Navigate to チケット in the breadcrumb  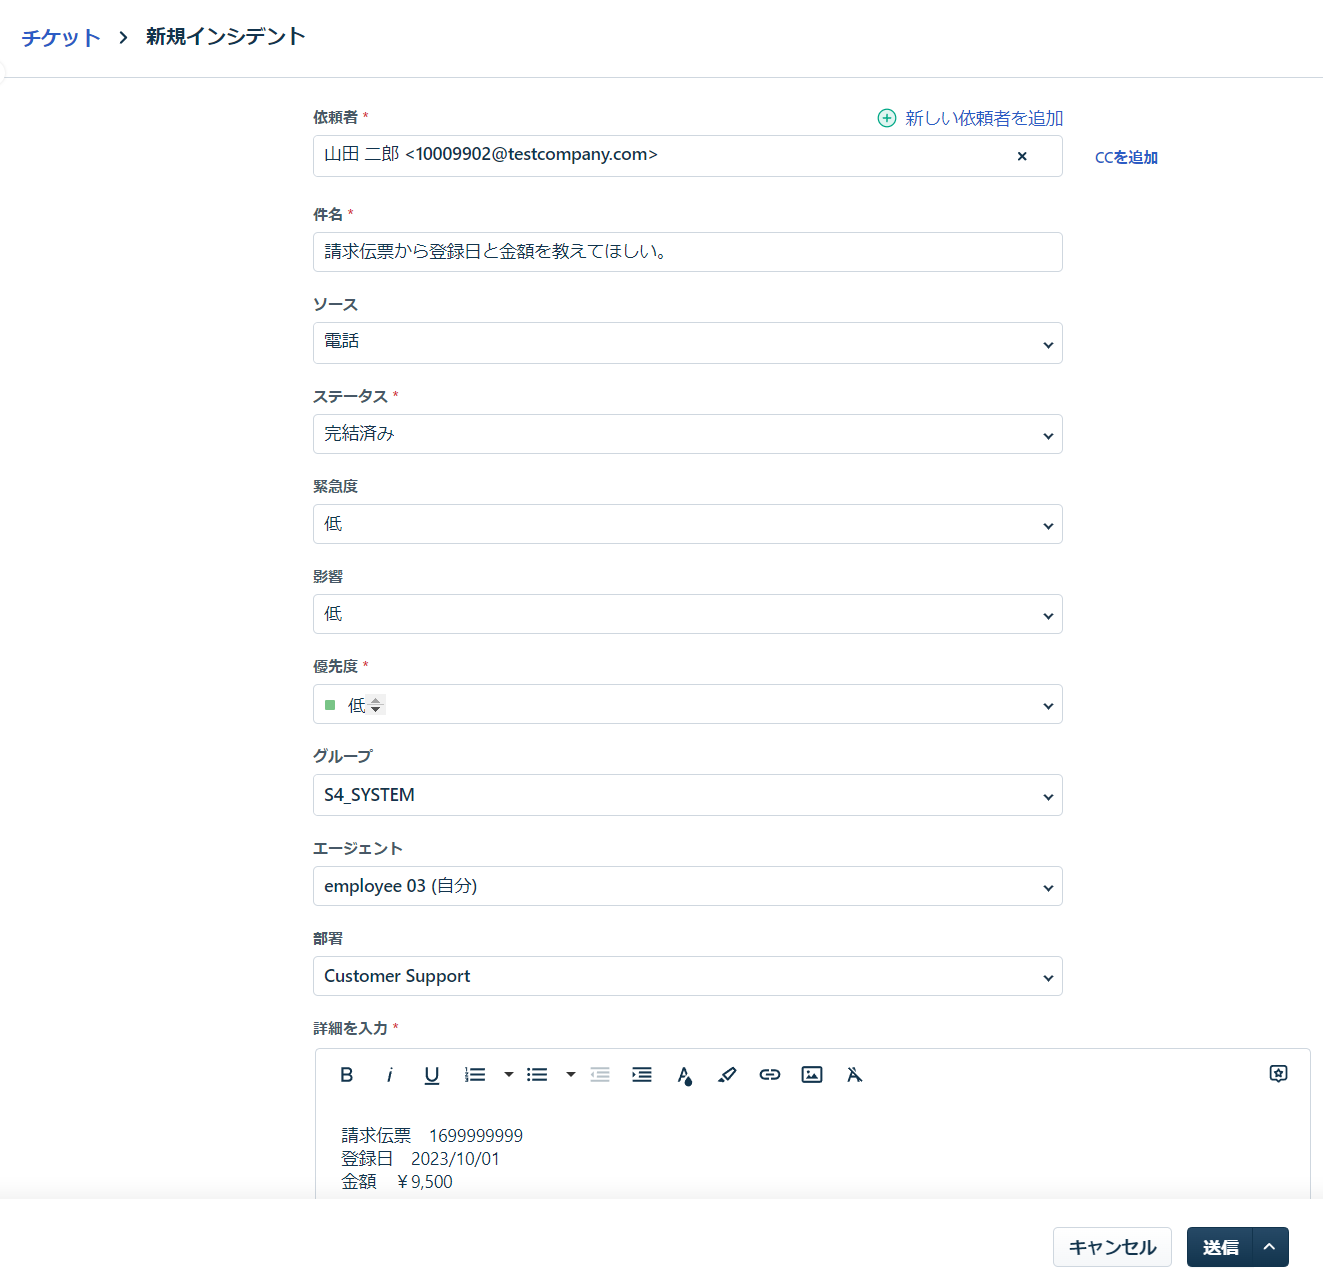click(60, 37)
